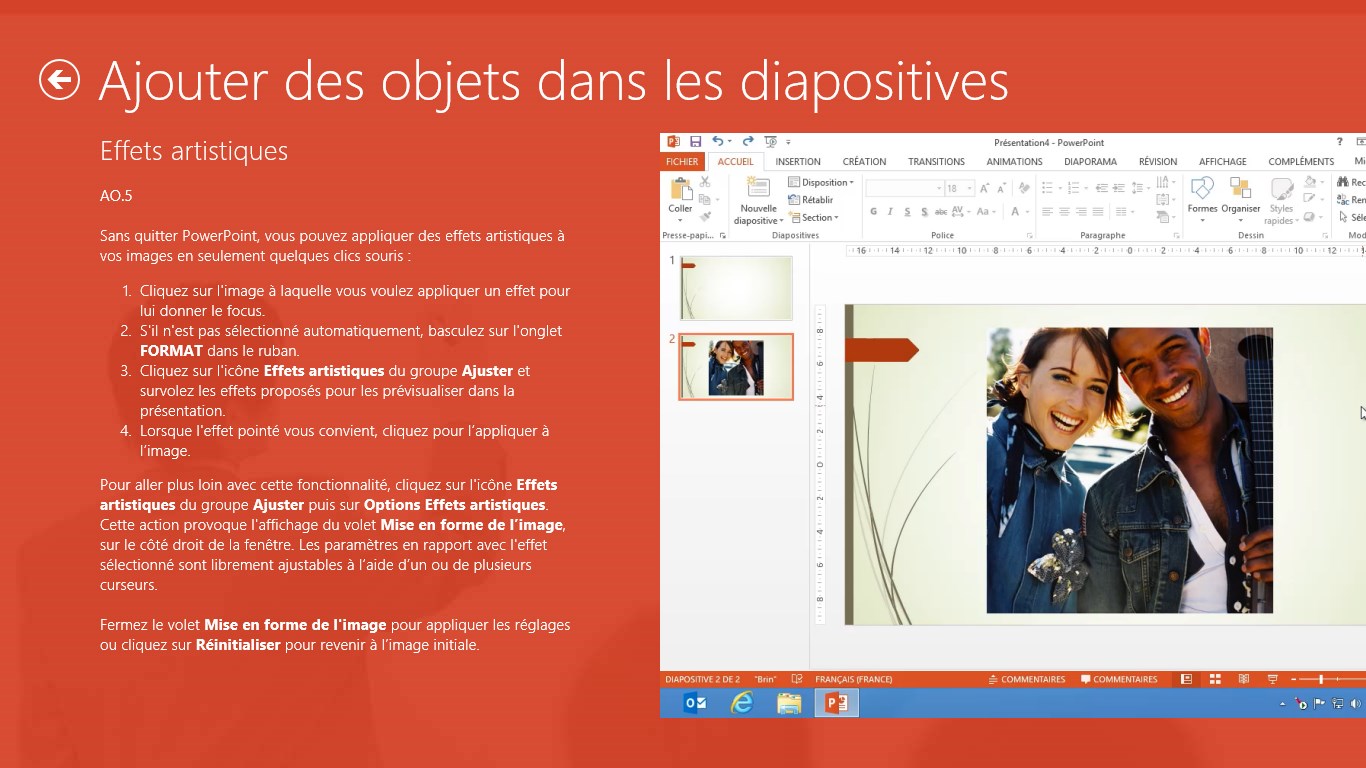Click the zoom slider in the status bar
Screen dimensions: 1366x768
pyautogui.click(x=1321, y=679)
